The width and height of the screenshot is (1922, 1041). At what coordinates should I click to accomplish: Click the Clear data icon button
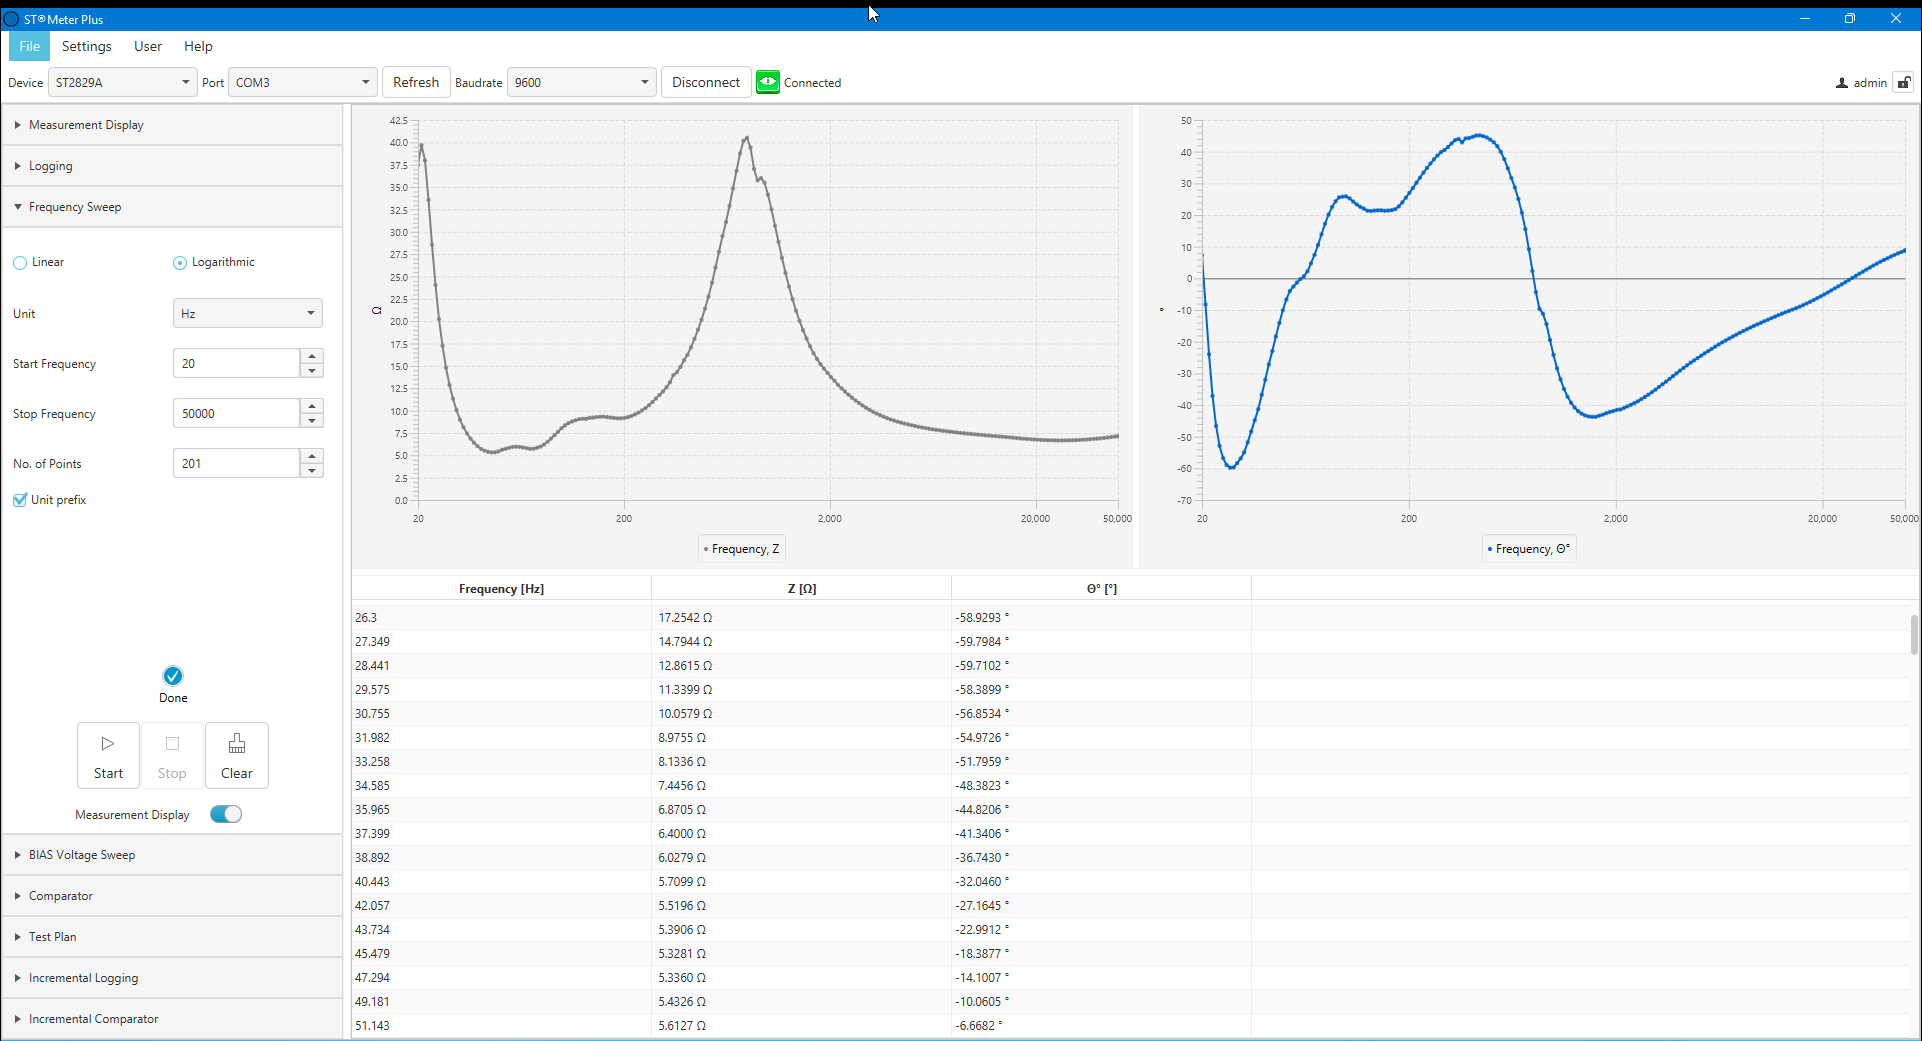tap(237, 744)
